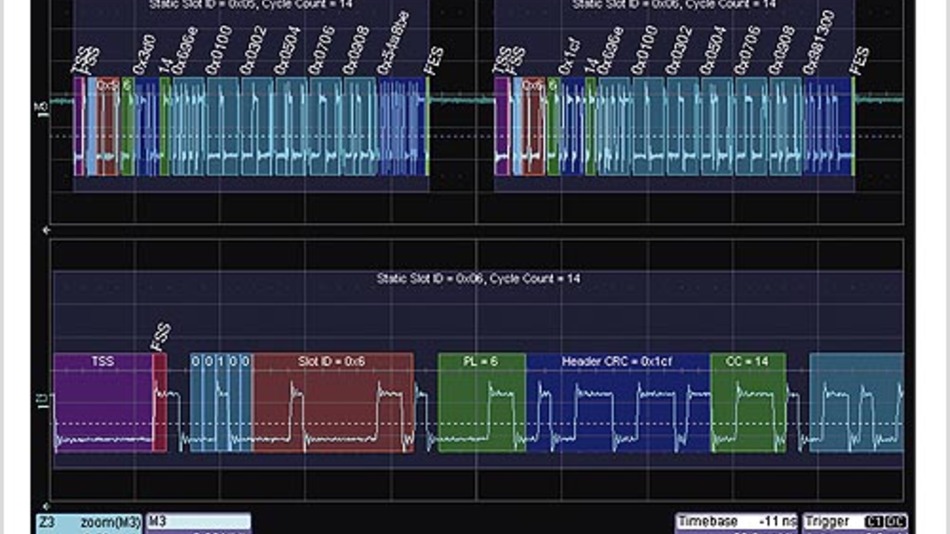Click the purple TSS field in lower zoom
This screenshot has height=534, width=950.
point(102,402)
